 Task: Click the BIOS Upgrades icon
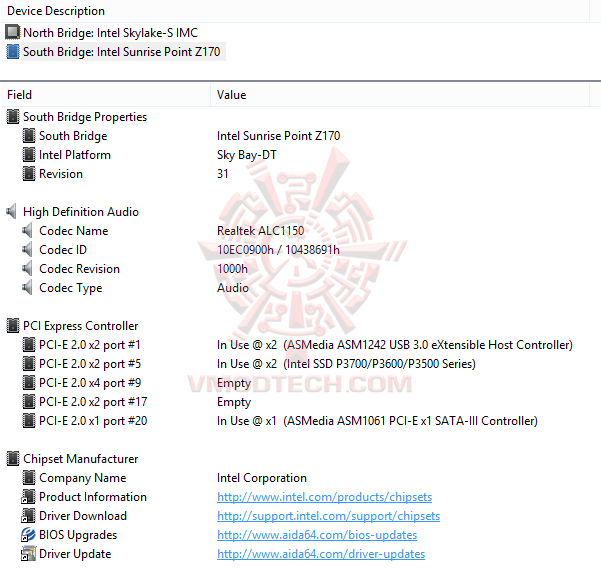tap(28, 535)
